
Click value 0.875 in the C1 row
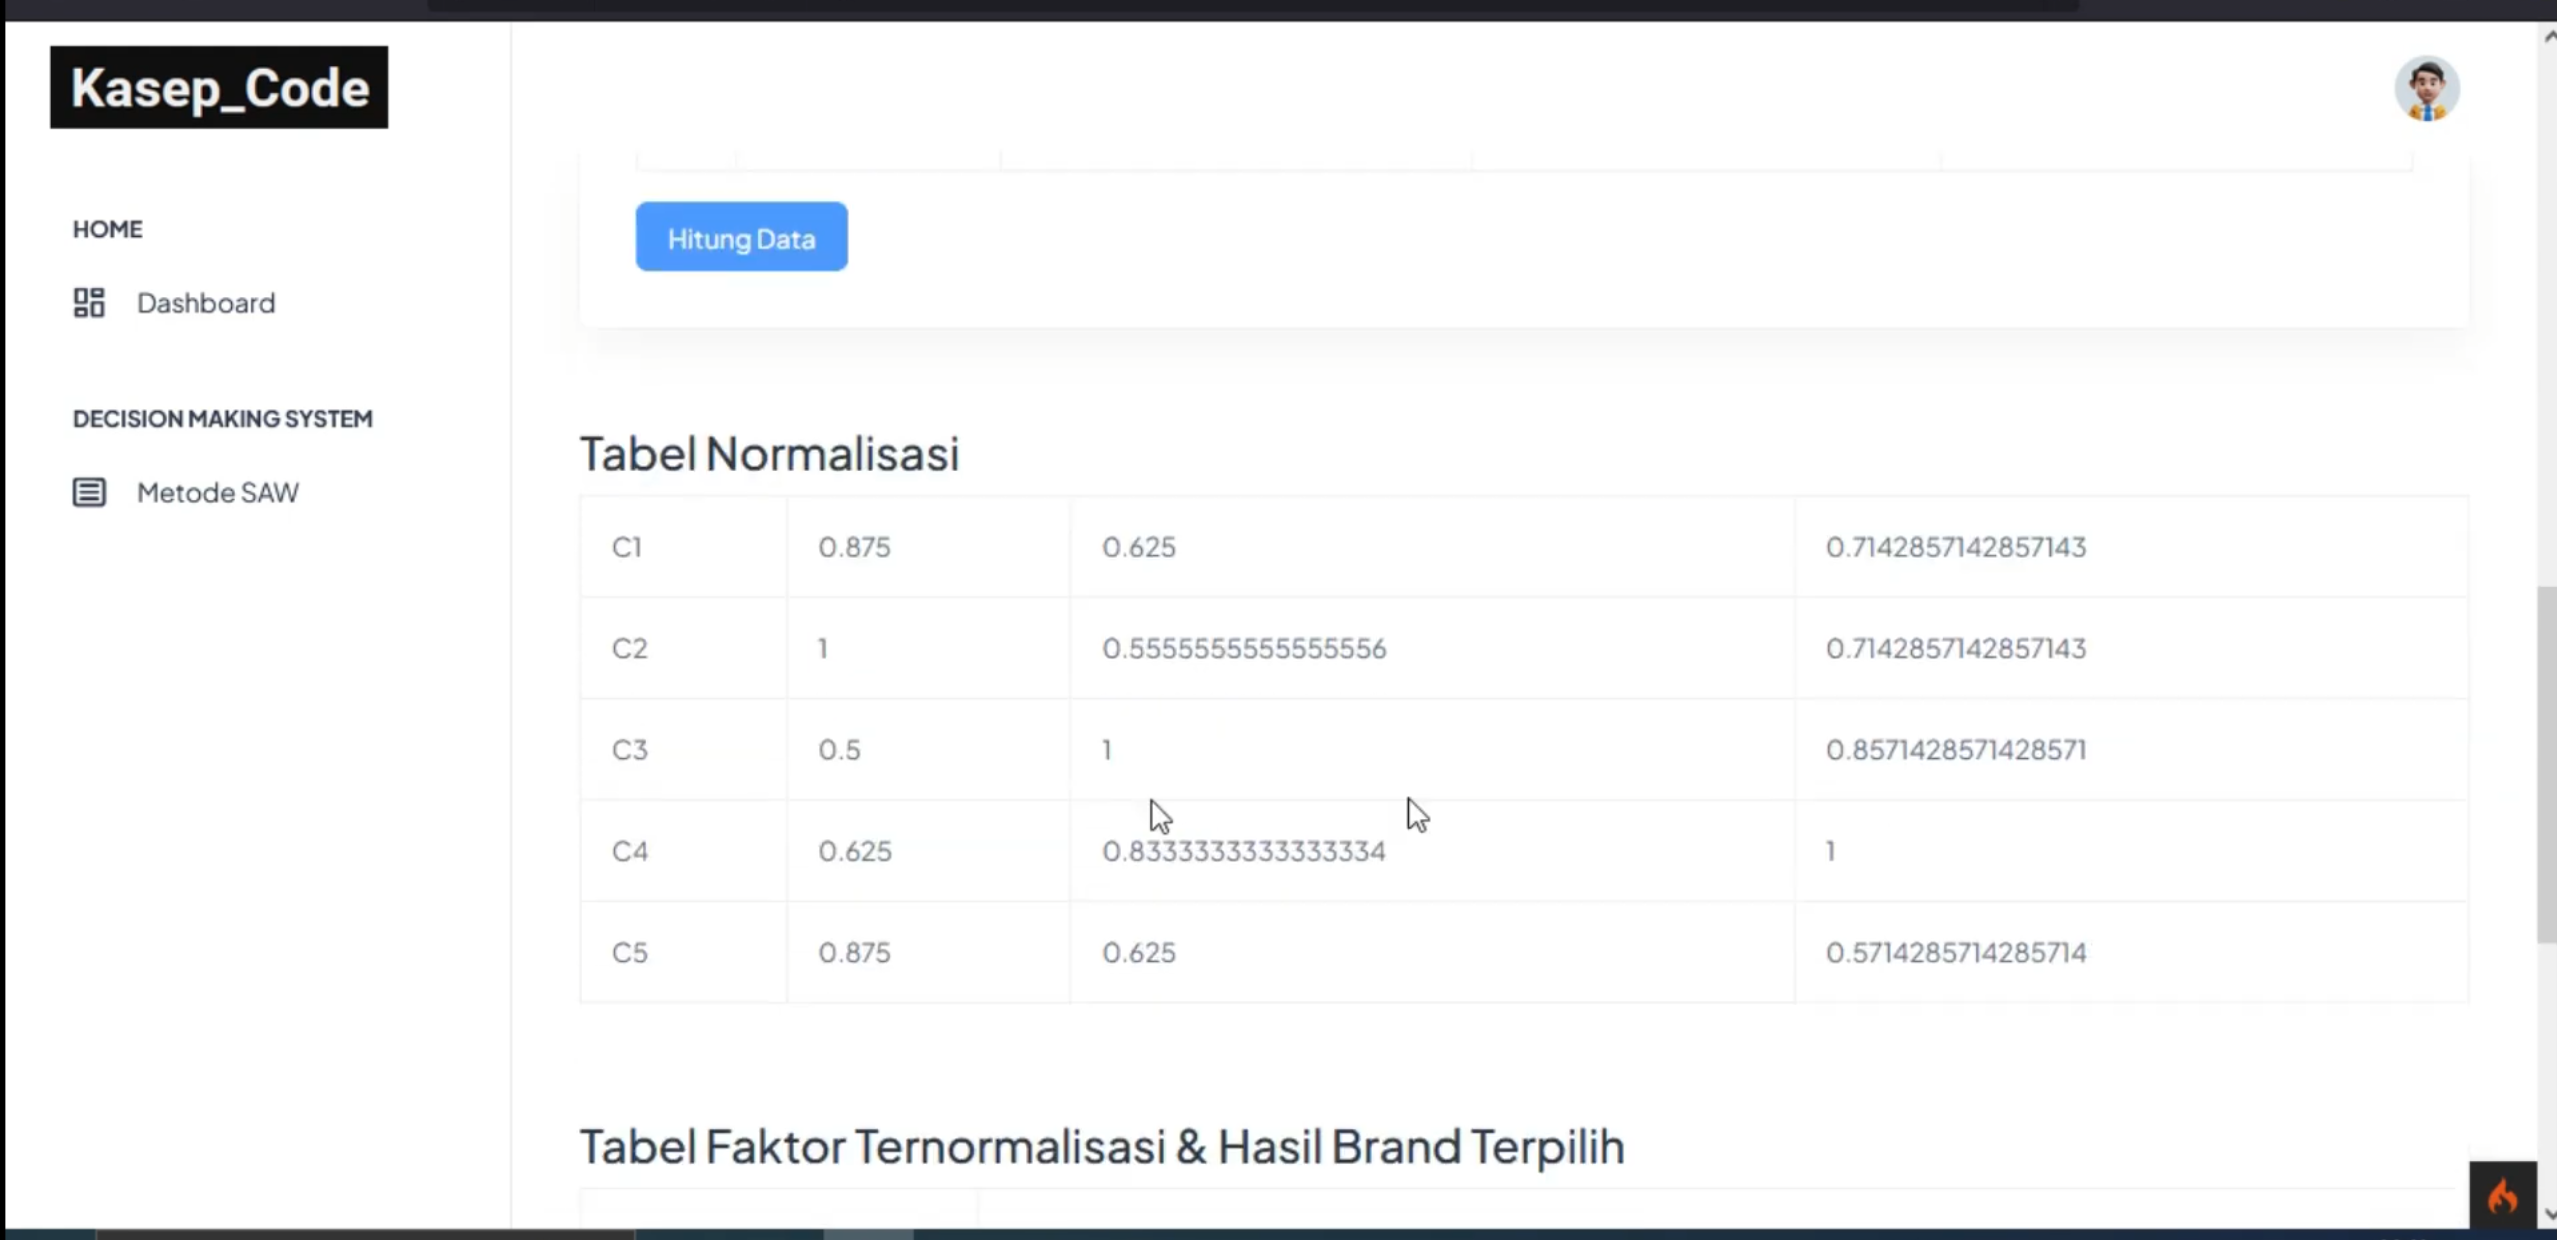point(854,547)
